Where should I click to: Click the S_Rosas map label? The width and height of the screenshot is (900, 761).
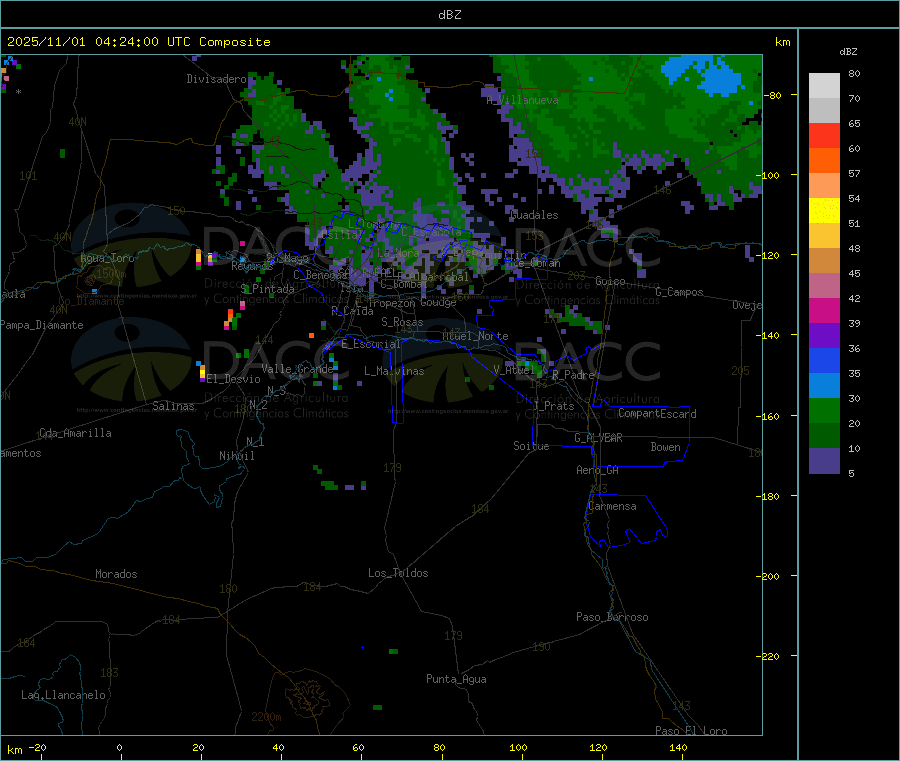click(402, 323)
